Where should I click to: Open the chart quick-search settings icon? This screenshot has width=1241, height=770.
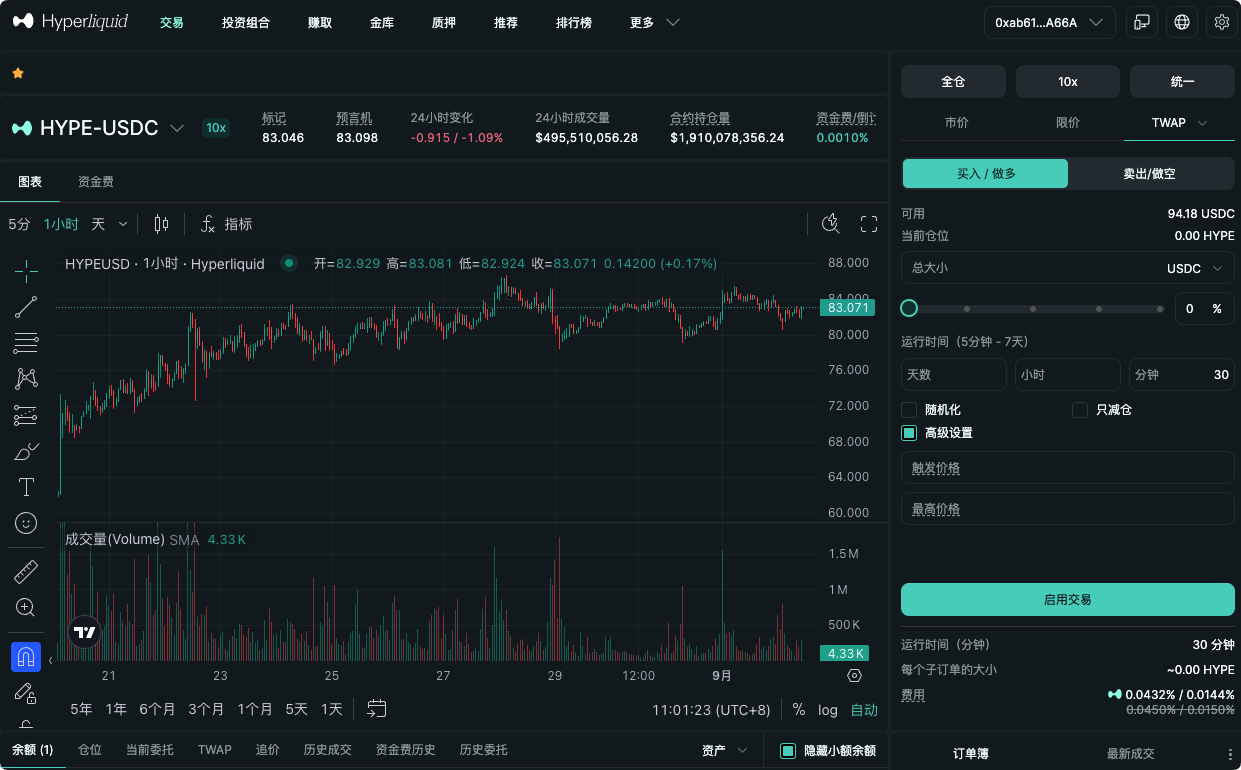pos(830,224)
